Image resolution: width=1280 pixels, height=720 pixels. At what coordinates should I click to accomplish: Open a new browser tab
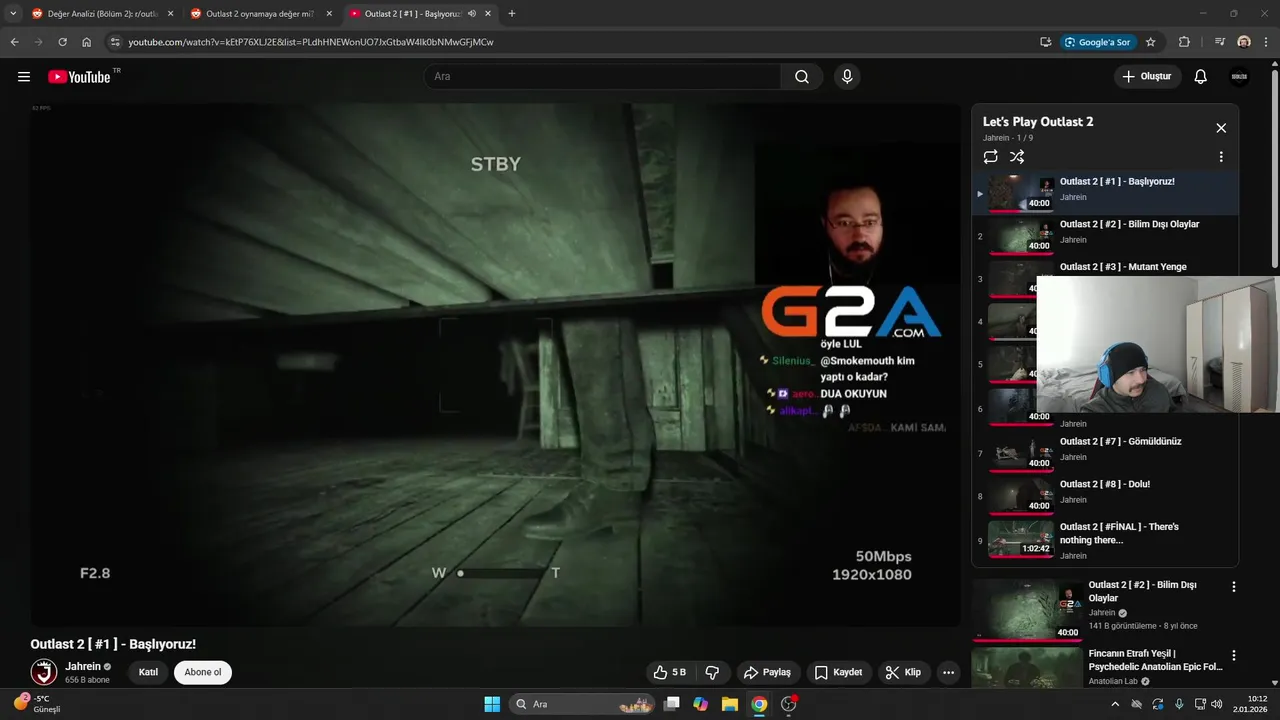point(512,14)
